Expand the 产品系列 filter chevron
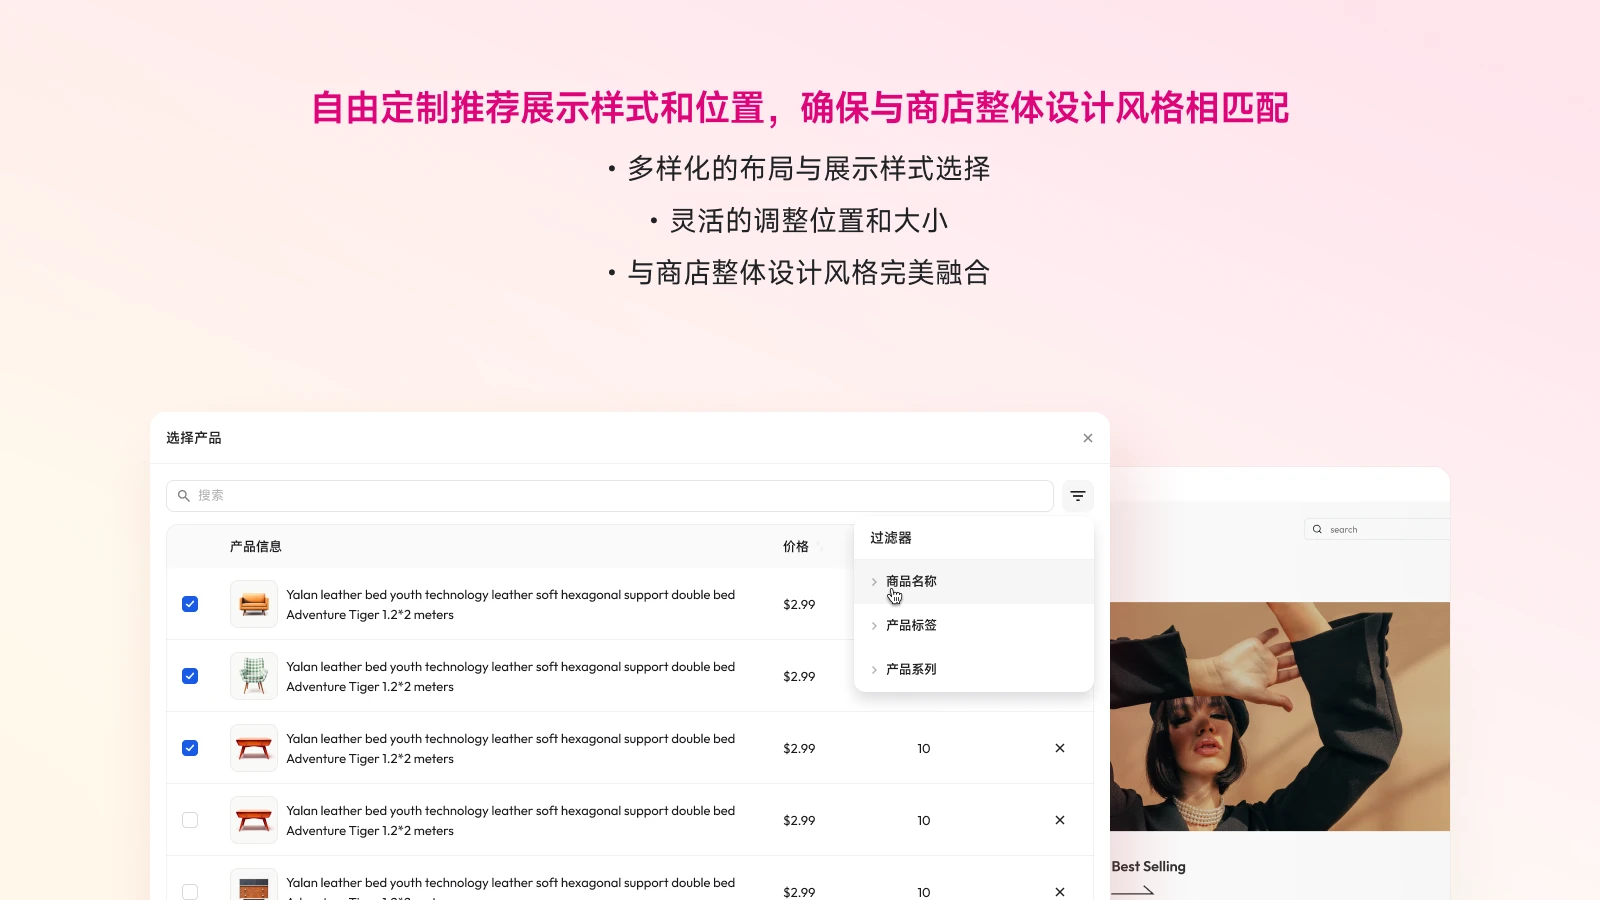 (874, 670)
